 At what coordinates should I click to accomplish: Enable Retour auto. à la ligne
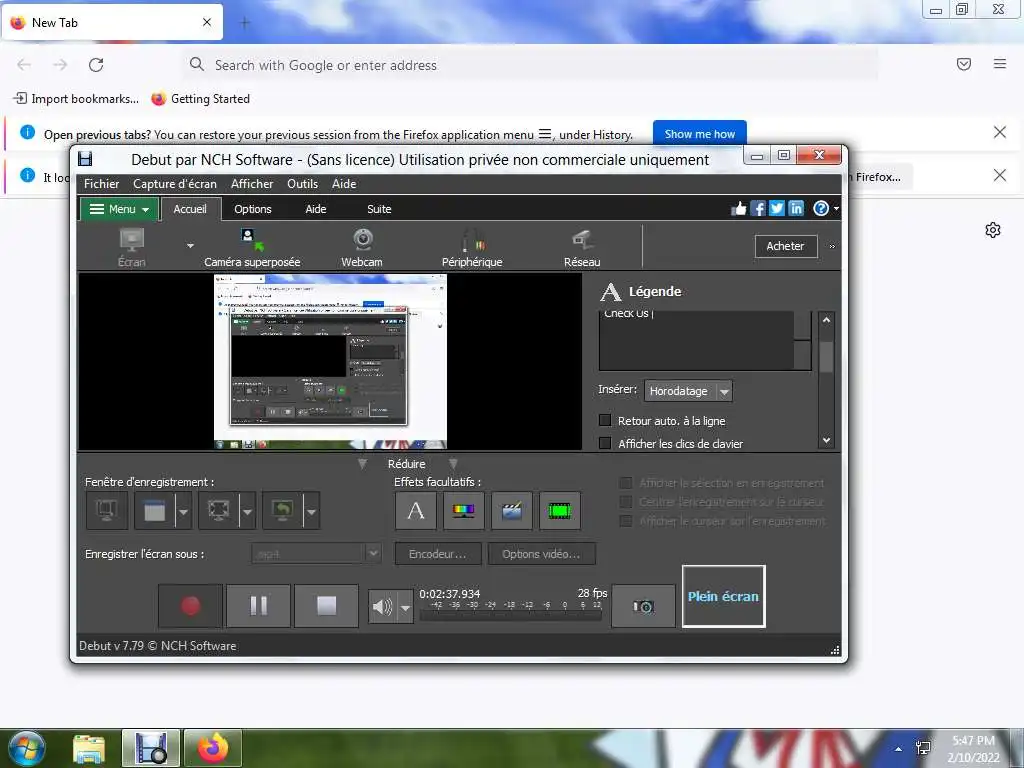[x=605, y=420]
